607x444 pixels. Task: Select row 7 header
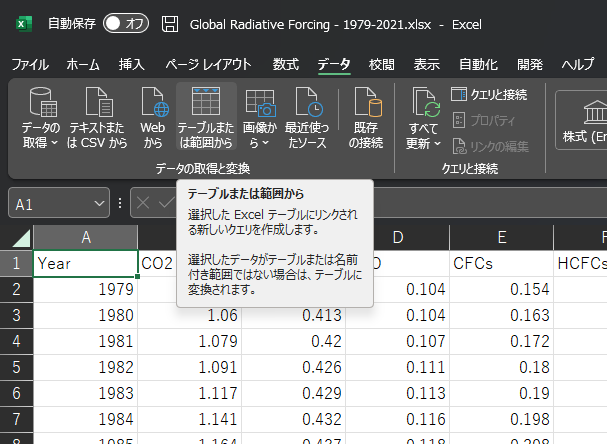16,419
